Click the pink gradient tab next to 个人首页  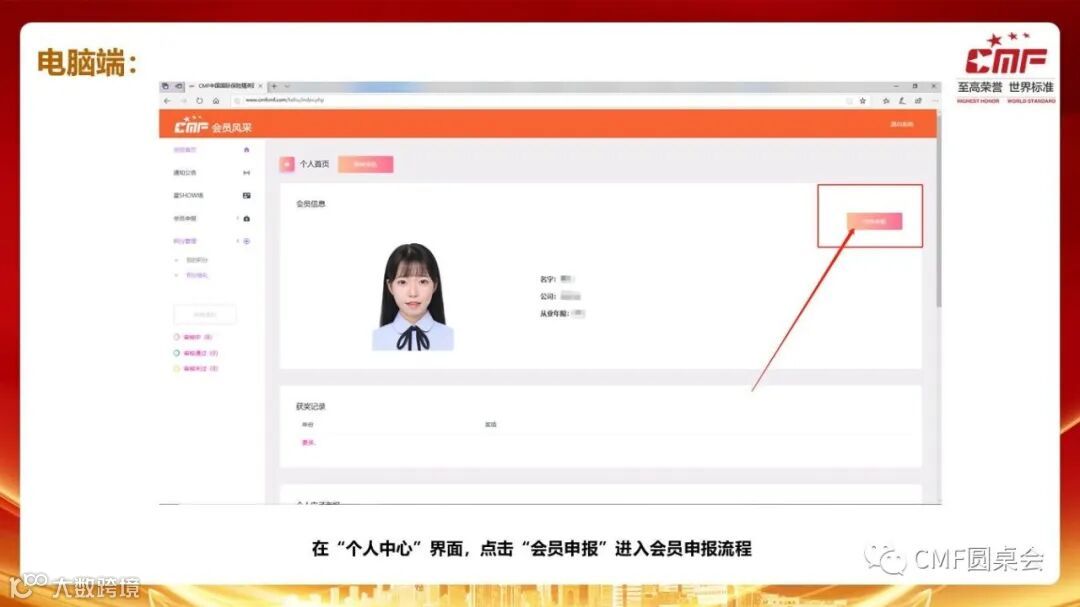(x=365, y=164)
